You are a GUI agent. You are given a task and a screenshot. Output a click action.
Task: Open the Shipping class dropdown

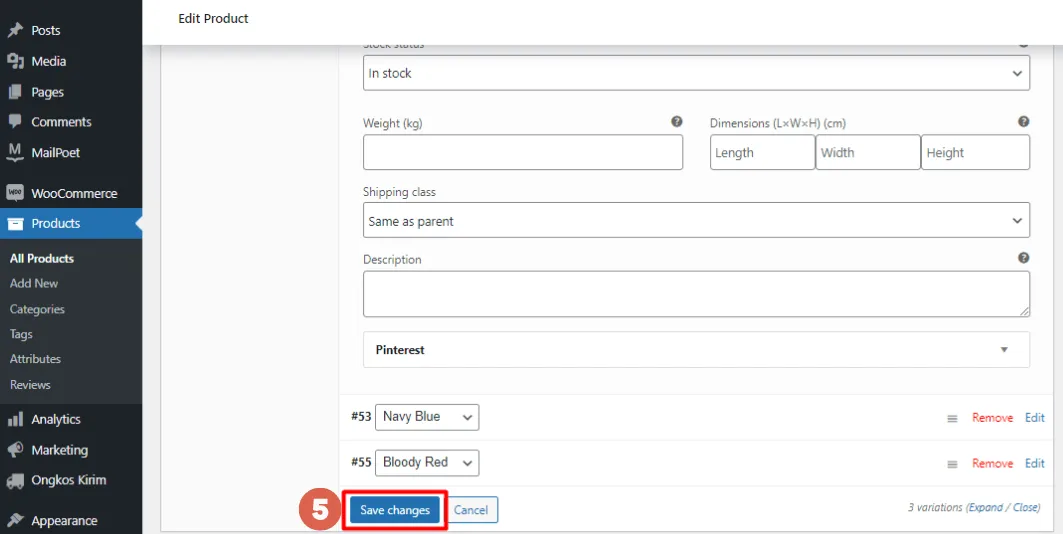point(696,220)
